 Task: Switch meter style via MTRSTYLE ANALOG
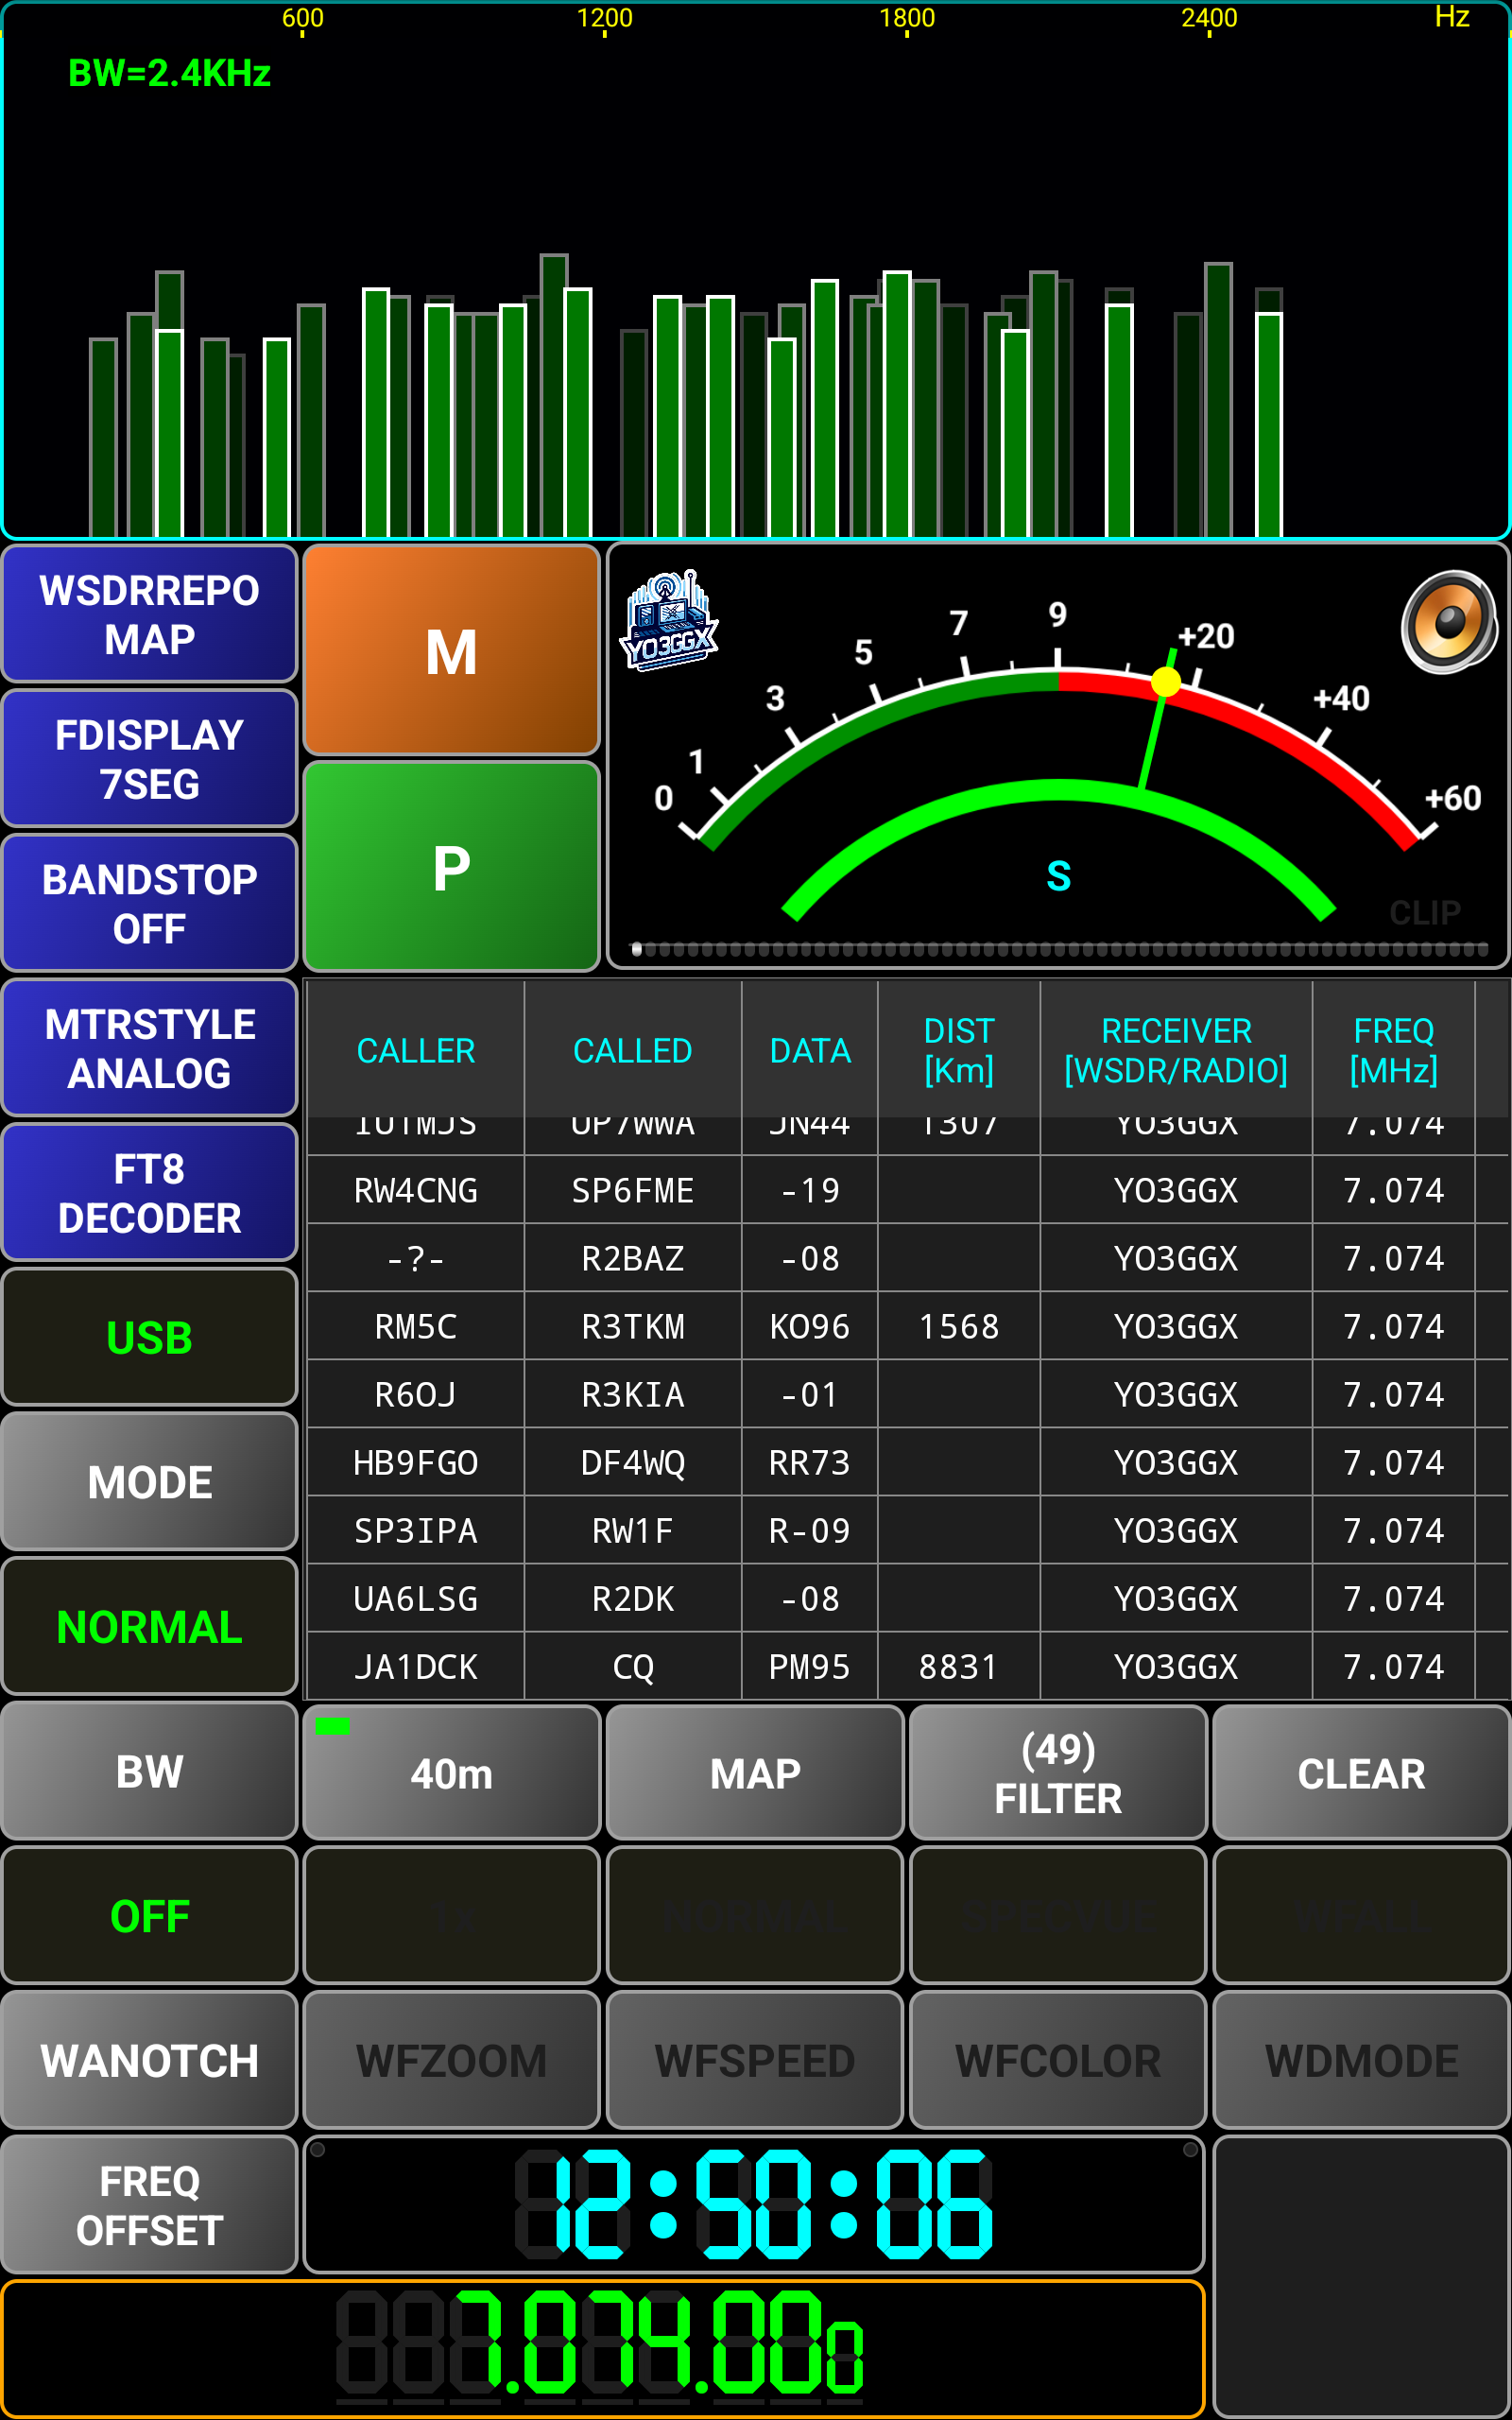point(150,1048)
